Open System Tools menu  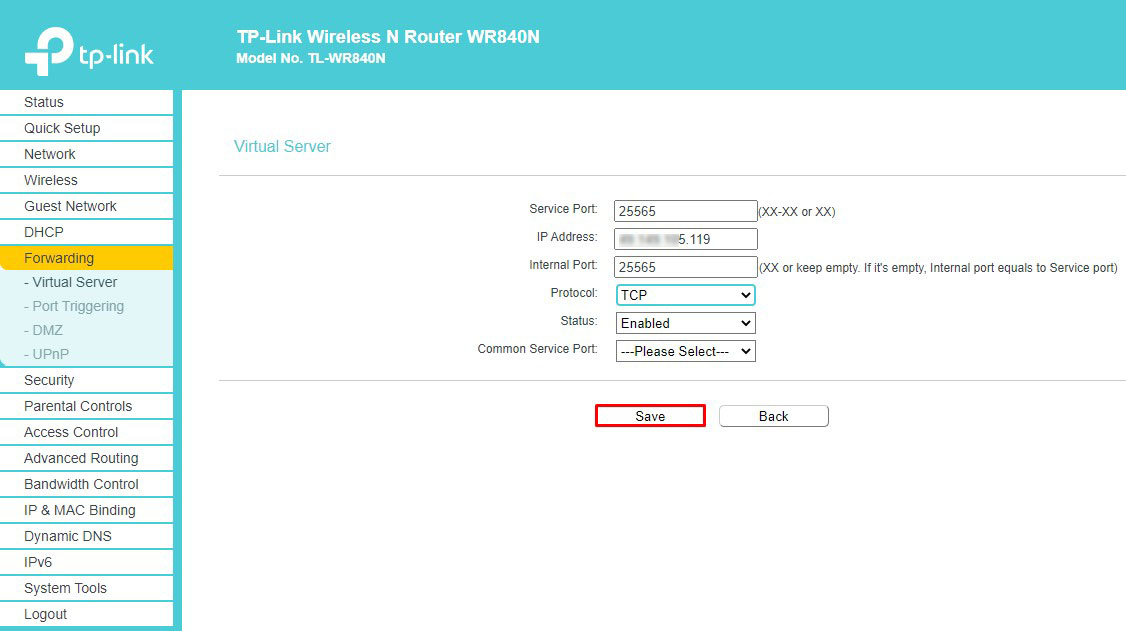(86, 588)
